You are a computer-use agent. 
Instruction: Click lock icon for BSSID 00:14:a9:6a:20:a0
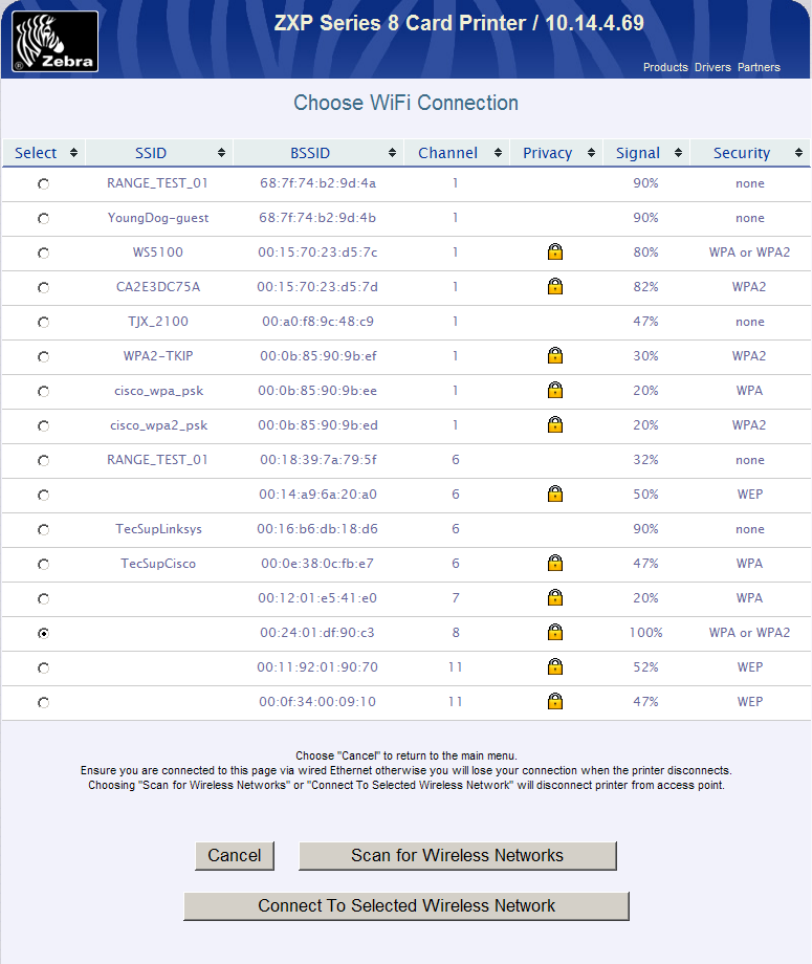pyautogui.click(x=555, y=494)
